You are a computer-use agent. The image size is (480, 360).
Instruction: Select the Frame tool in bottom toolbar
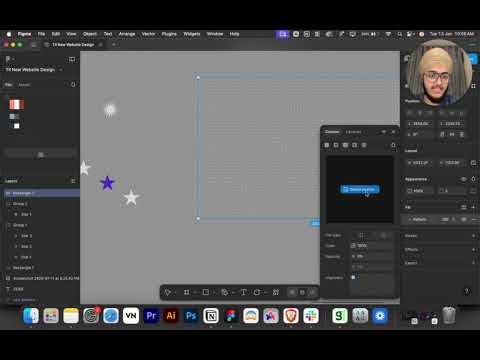click(x=187, y=292)
